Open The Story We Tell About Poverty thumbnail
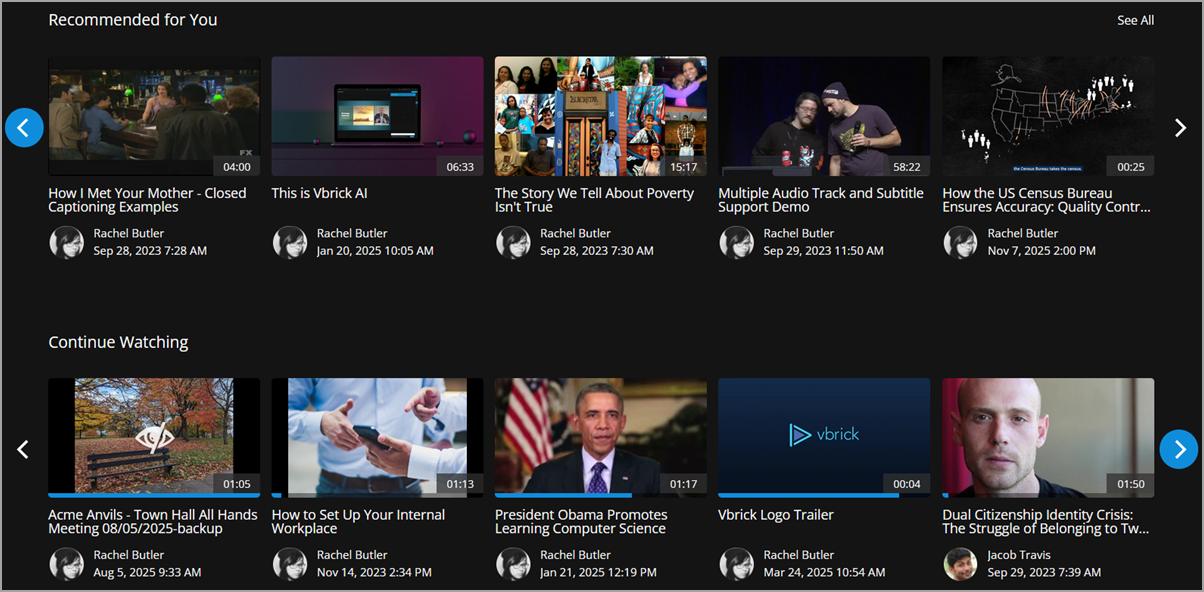 pos(601,116)
